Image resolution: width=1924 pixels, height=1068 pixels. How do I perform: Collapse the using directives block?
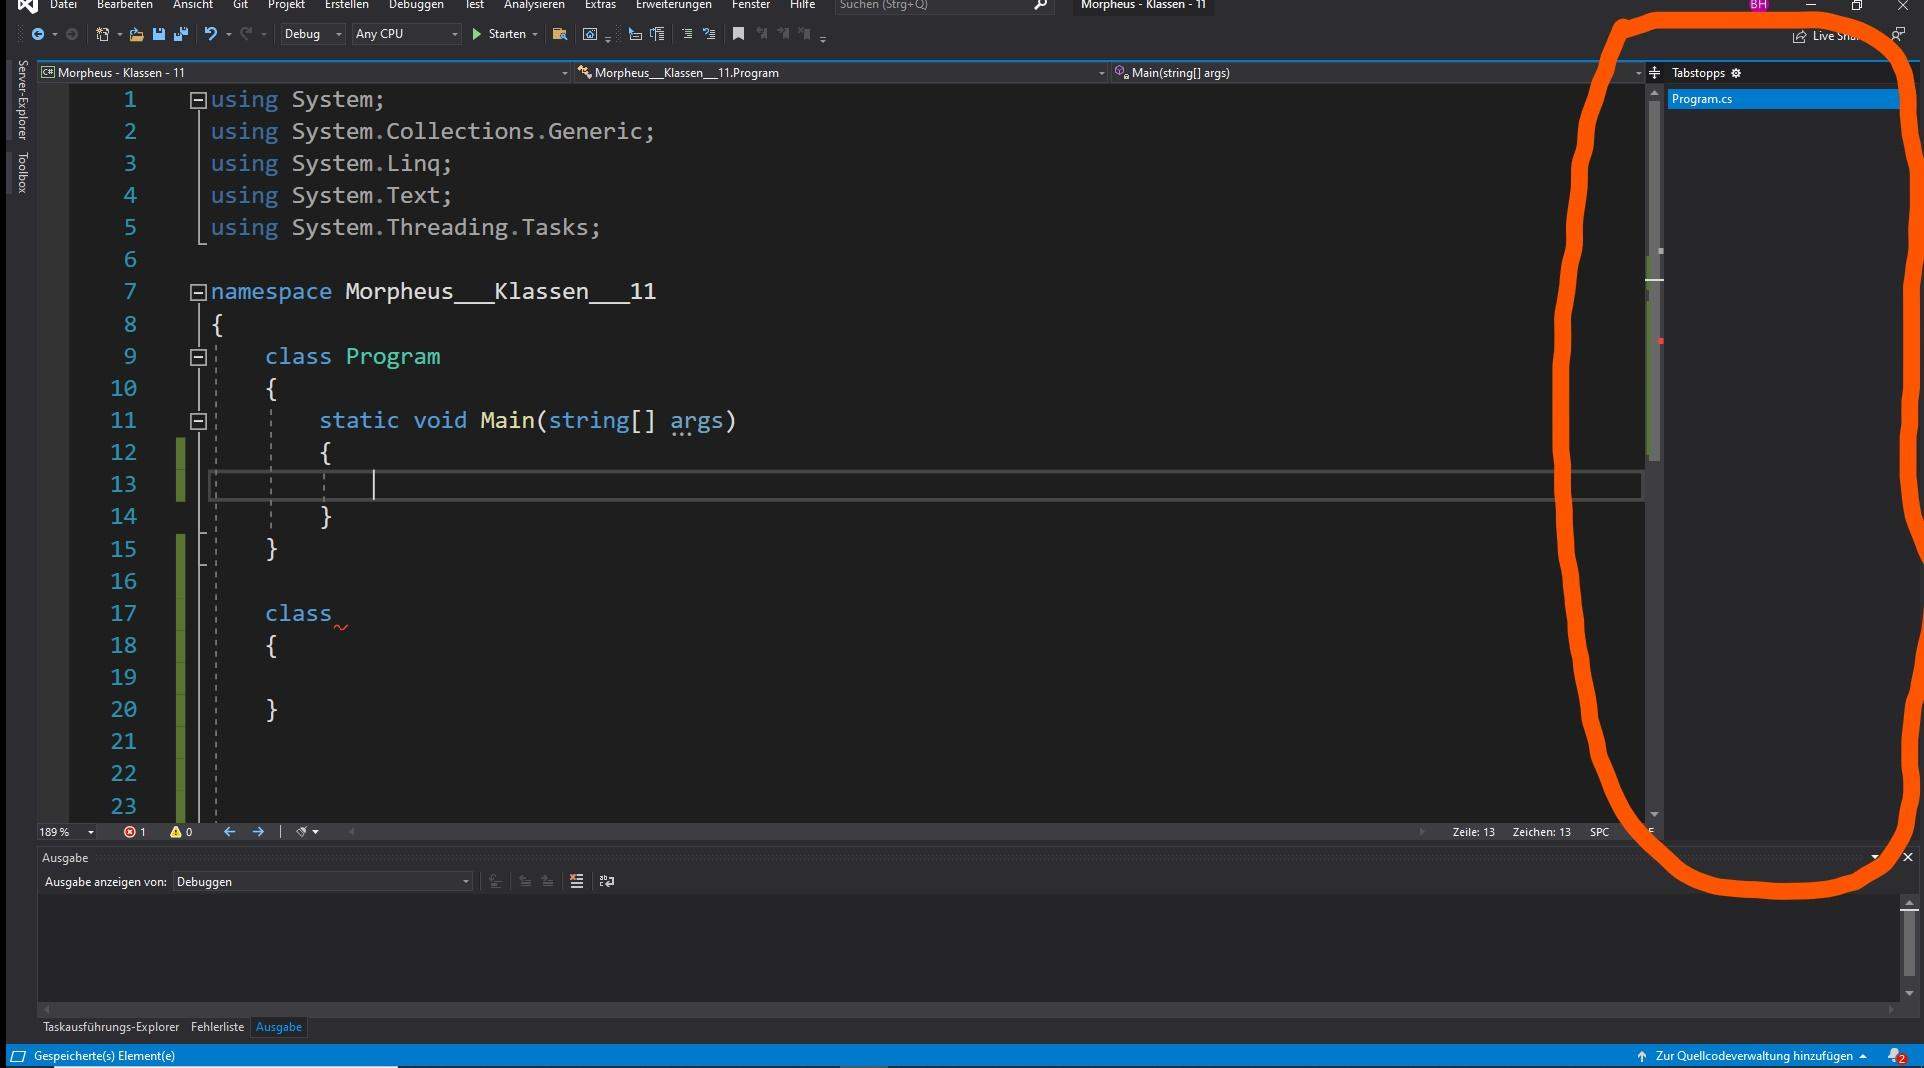click(x=198, y=100)
